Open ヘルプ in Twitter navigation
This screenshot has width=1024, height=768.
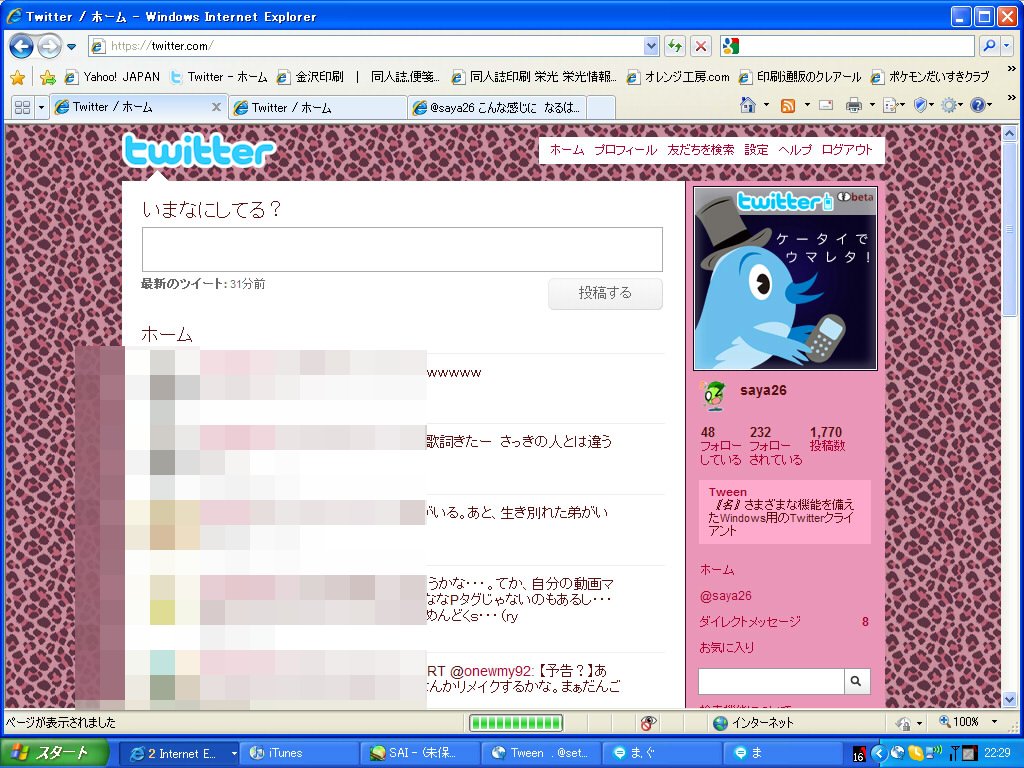point(795,150)
